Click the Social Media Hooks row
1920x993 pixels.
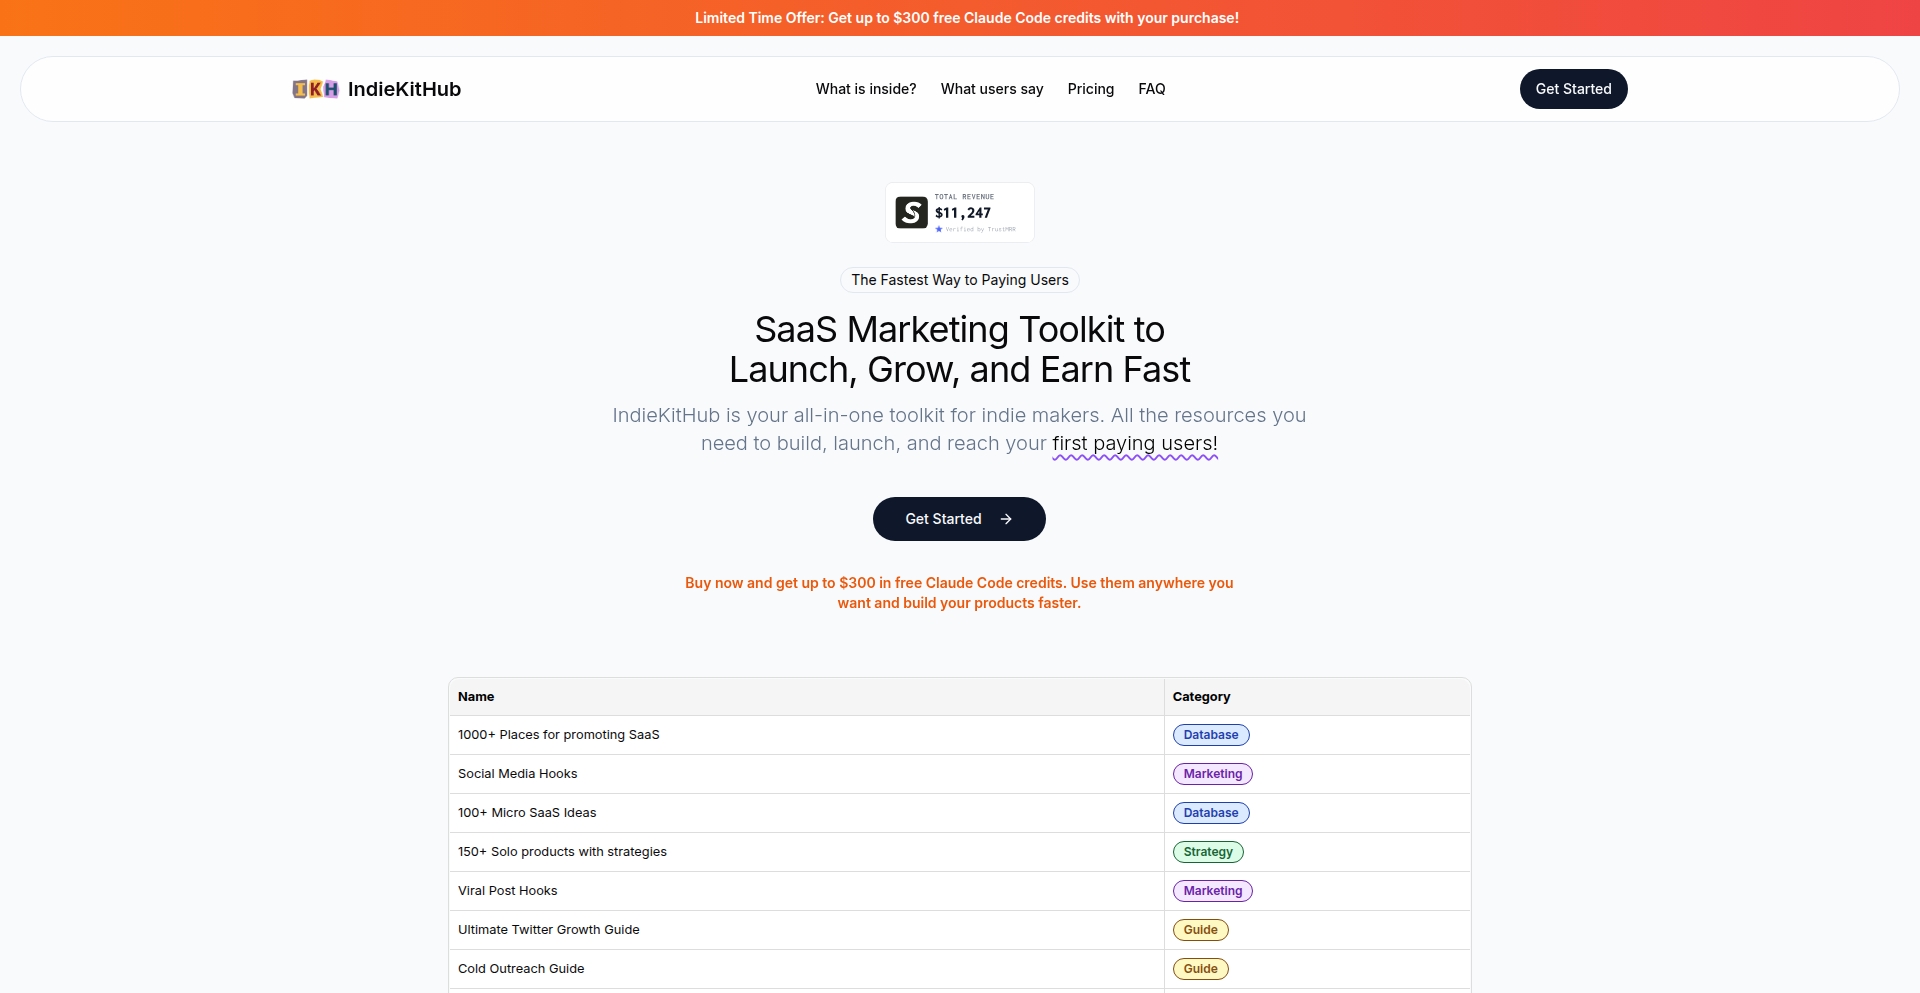click(x=517, y=774)
